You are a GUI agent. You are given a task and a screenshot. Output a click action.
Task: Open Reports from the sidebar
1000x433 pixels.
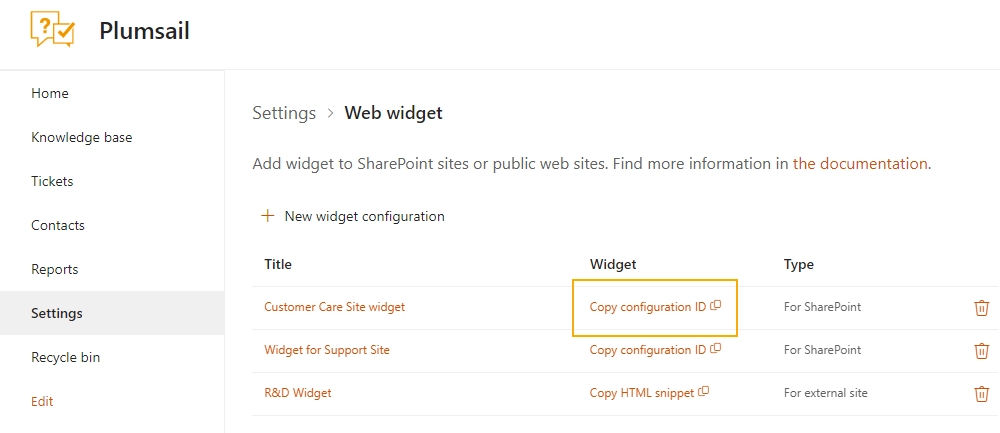(55, 269)
